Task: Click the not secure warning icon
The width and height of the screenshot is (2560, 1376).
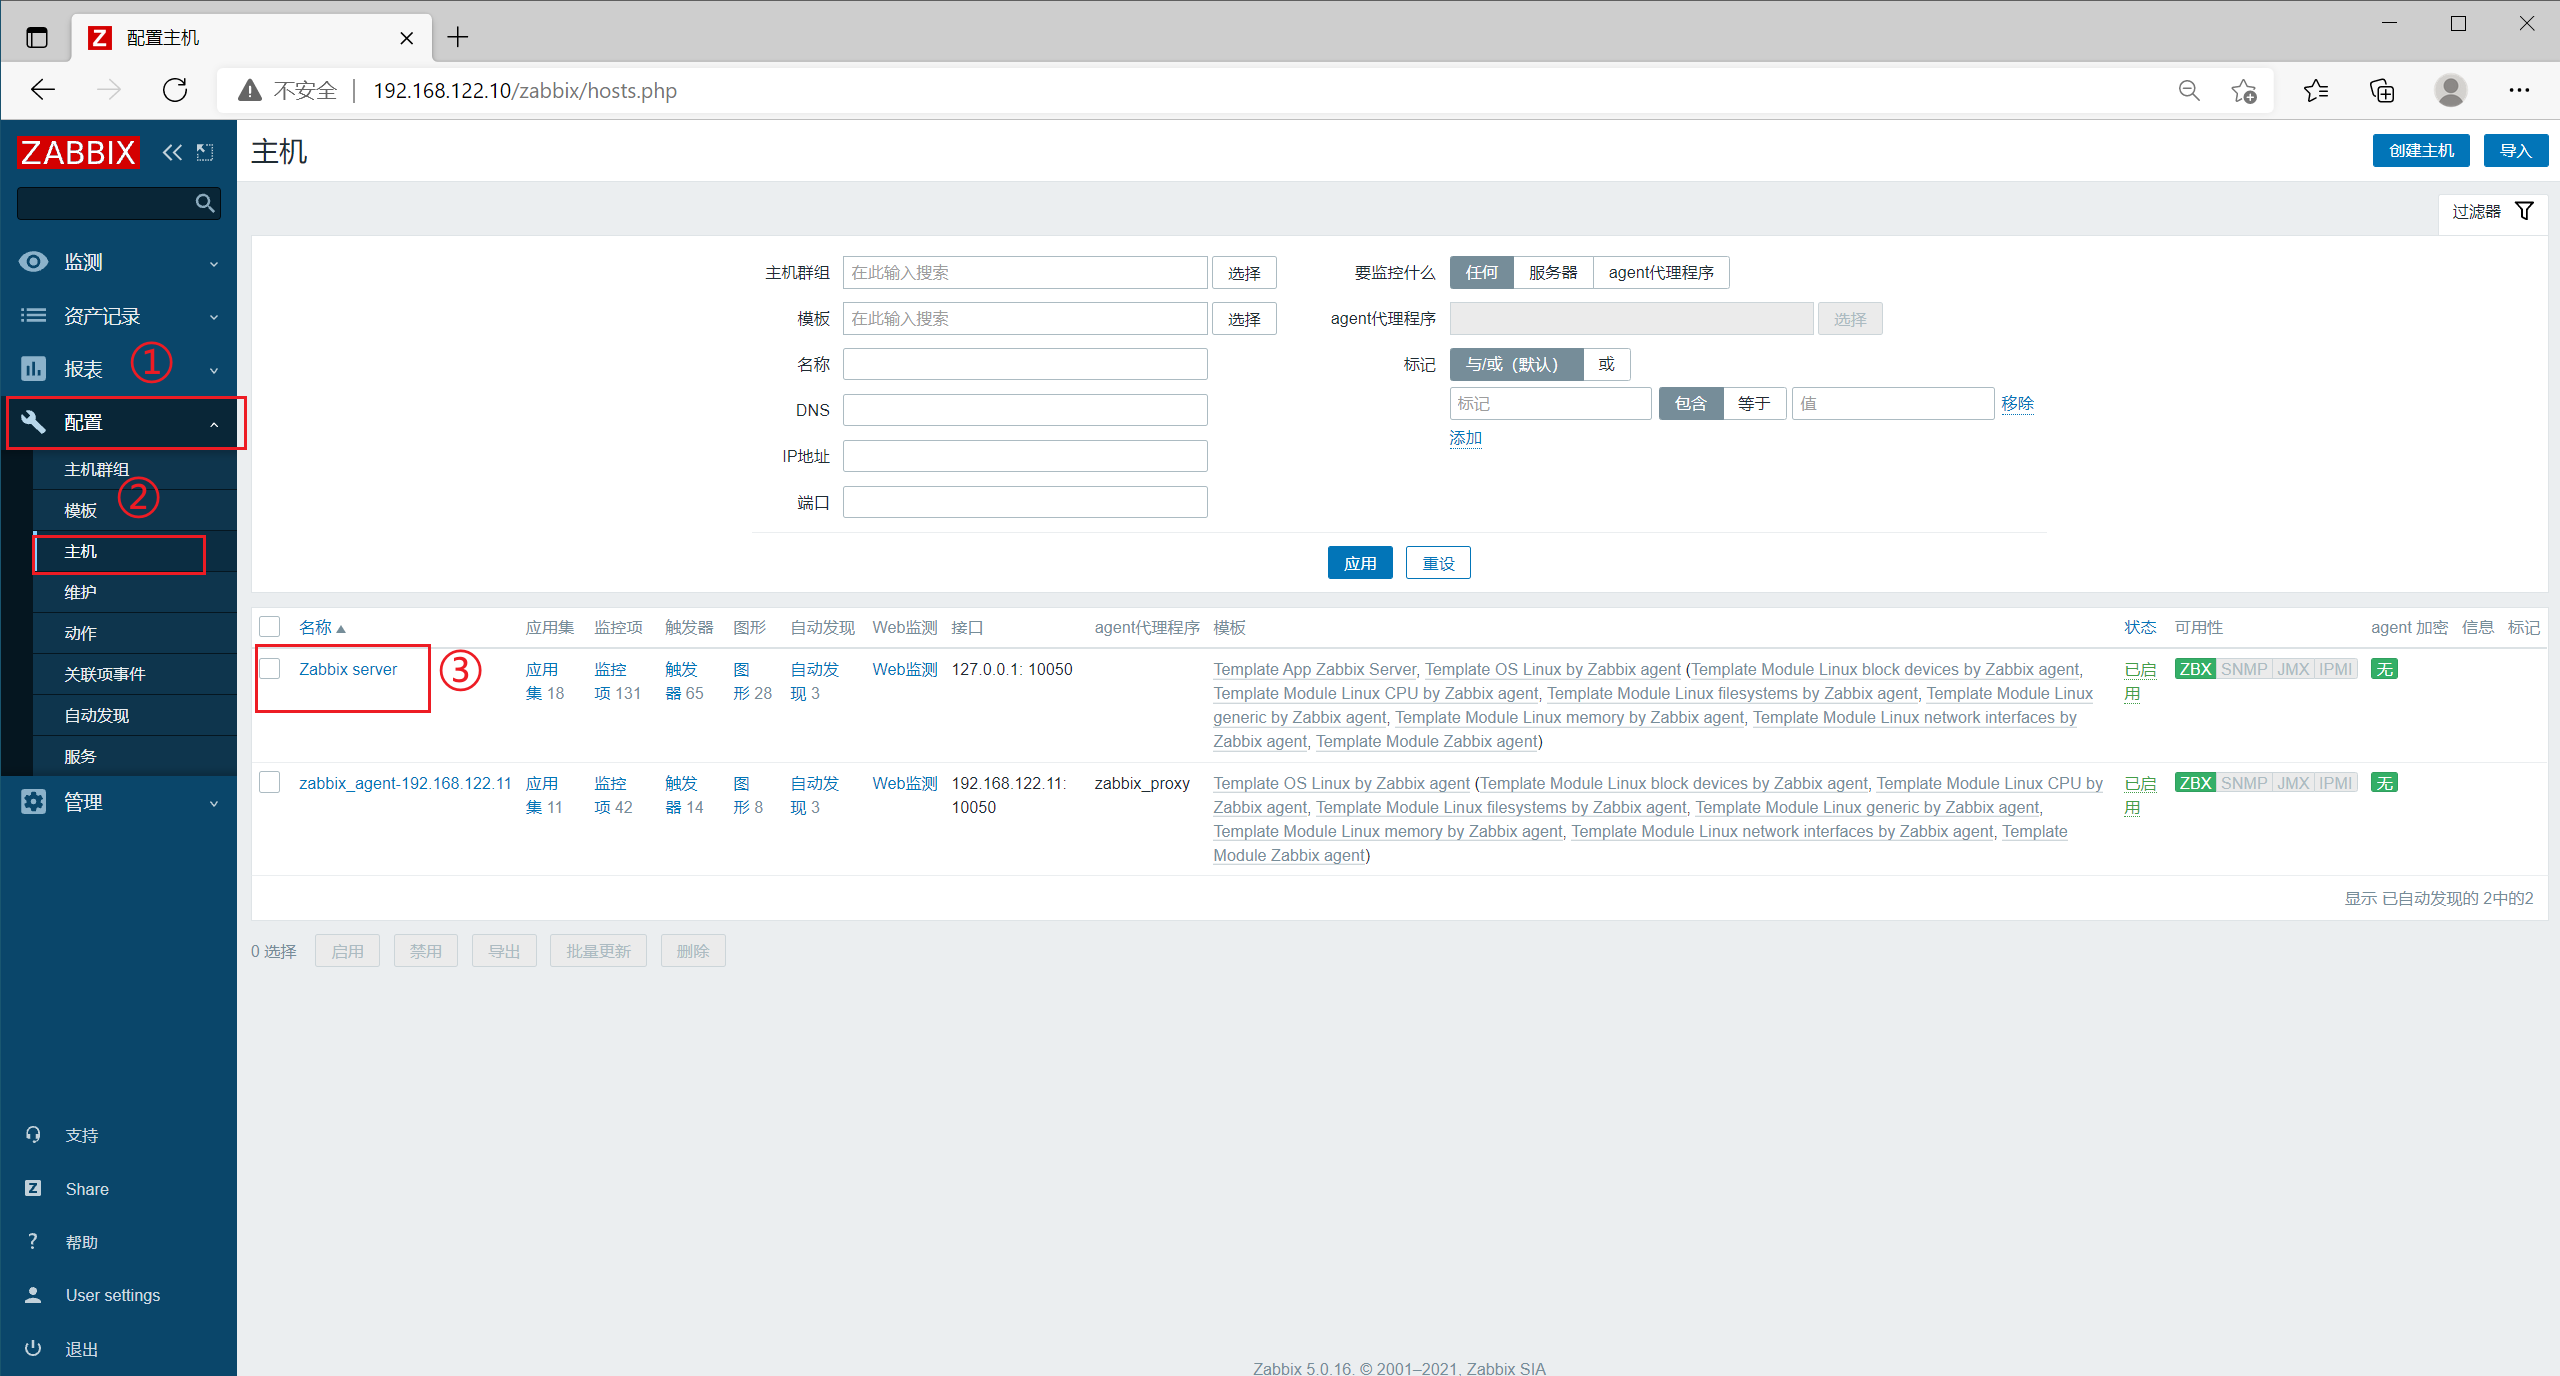Action: pos(250,91)
